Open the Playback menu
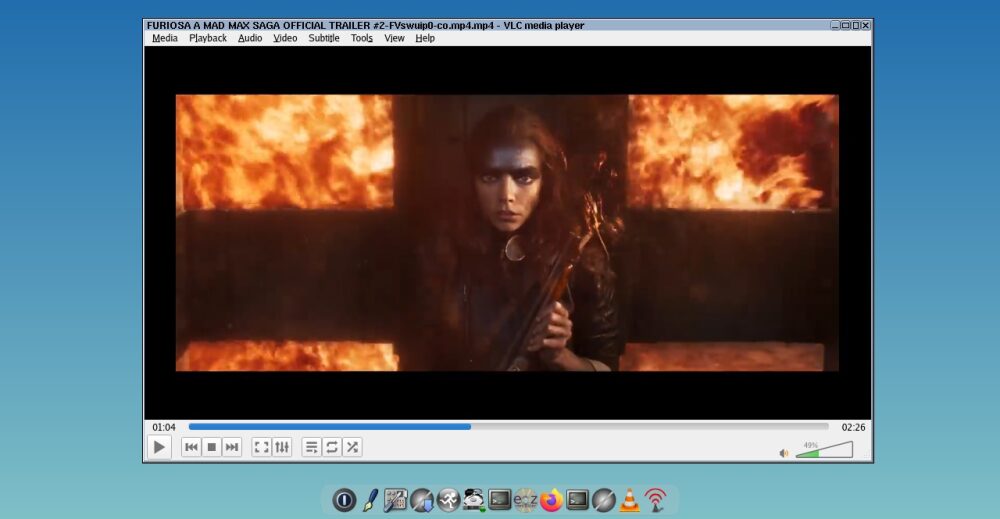This screenshot has width=1000, height=519. pos(208,38)
